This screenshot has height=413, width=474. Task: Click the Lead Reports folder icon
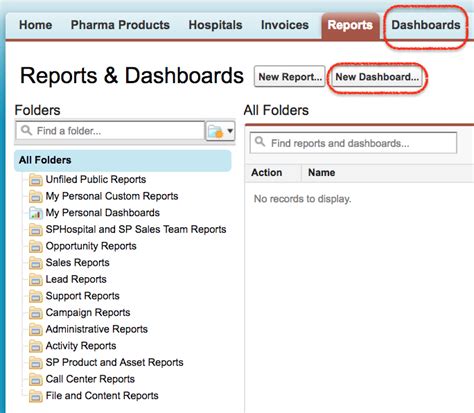coord(36,280)
